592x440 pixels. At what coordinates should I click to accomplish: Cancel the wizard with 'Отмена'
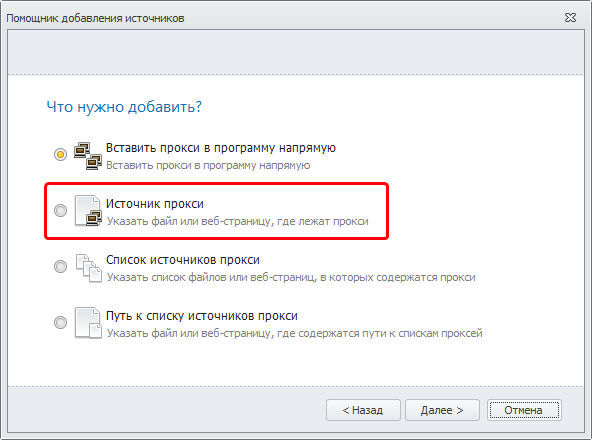click(x=524, y=410)
